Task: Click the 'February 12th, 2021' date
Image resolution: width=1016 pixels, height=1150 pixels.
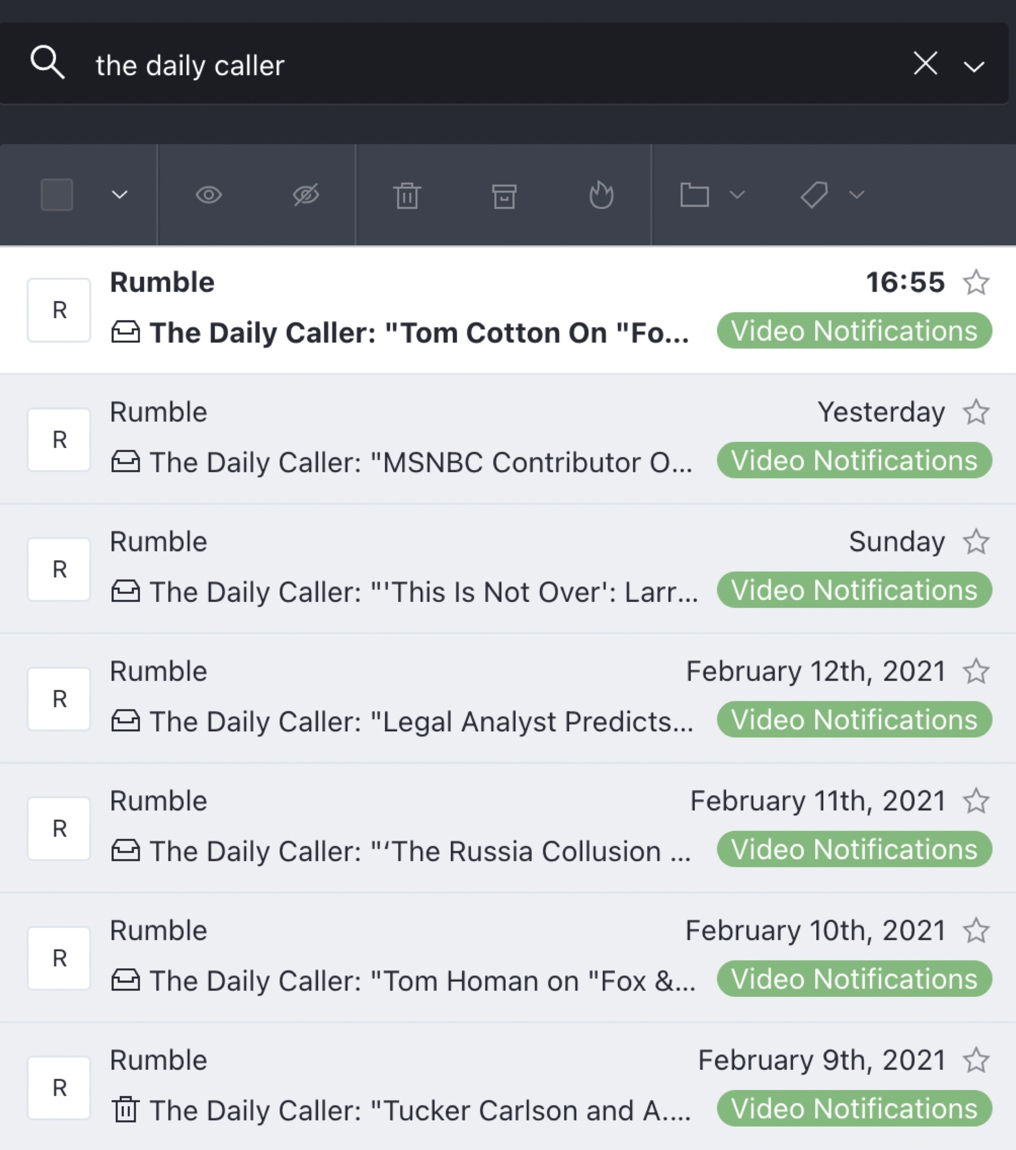Action: click(x=816, y=672)
